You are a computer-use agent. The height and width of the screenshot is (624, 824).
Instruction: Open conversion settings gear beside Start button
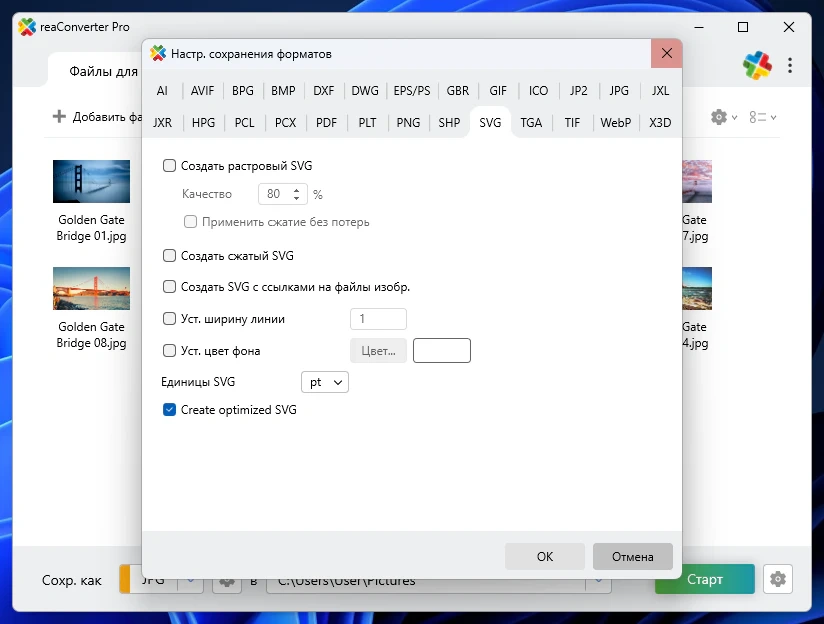[x=777, y=579]
